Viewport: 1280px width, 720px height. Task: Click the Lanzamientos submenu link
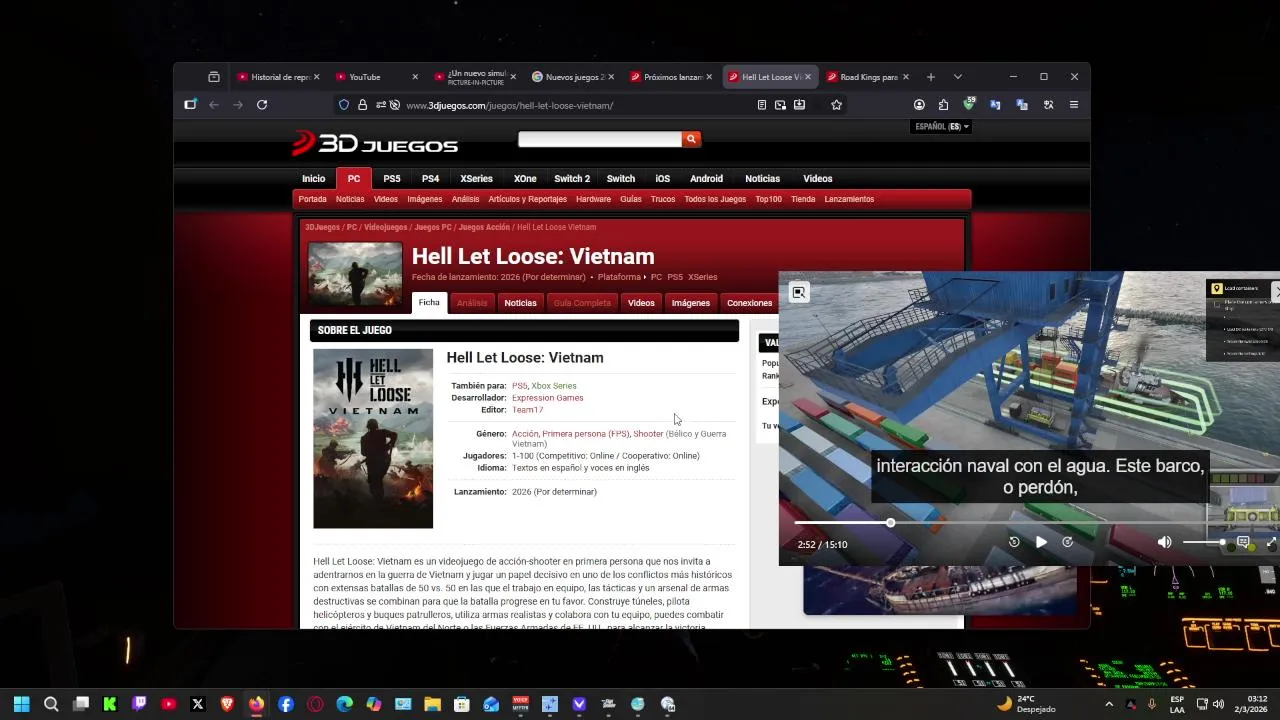[x=849, y=199]
